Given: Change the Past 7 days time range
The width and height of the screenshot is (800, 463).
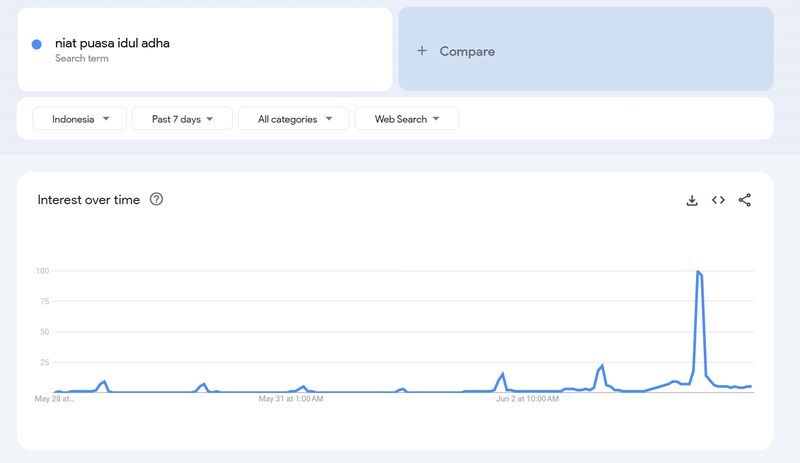Looking at the screenshot, I should pos(182,119).
